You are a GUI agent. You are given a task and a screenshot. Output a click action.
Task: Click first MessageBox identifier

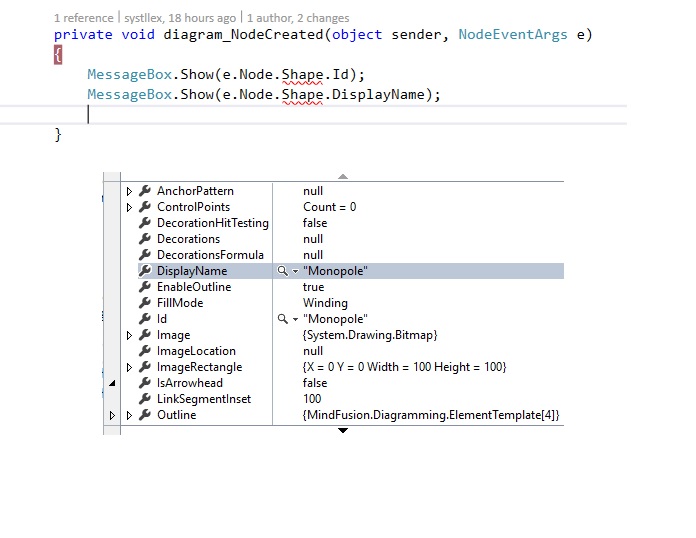(x=130, y=75)
